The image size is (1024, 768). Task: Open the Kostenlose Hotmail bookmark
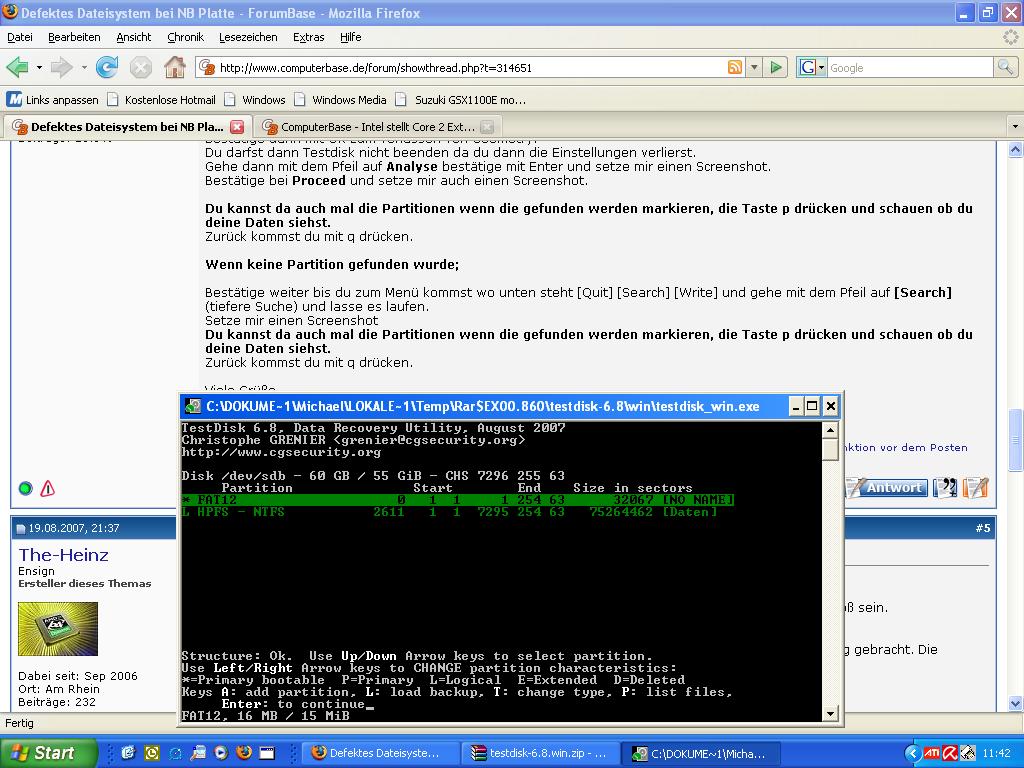click(x=161, y=100)
